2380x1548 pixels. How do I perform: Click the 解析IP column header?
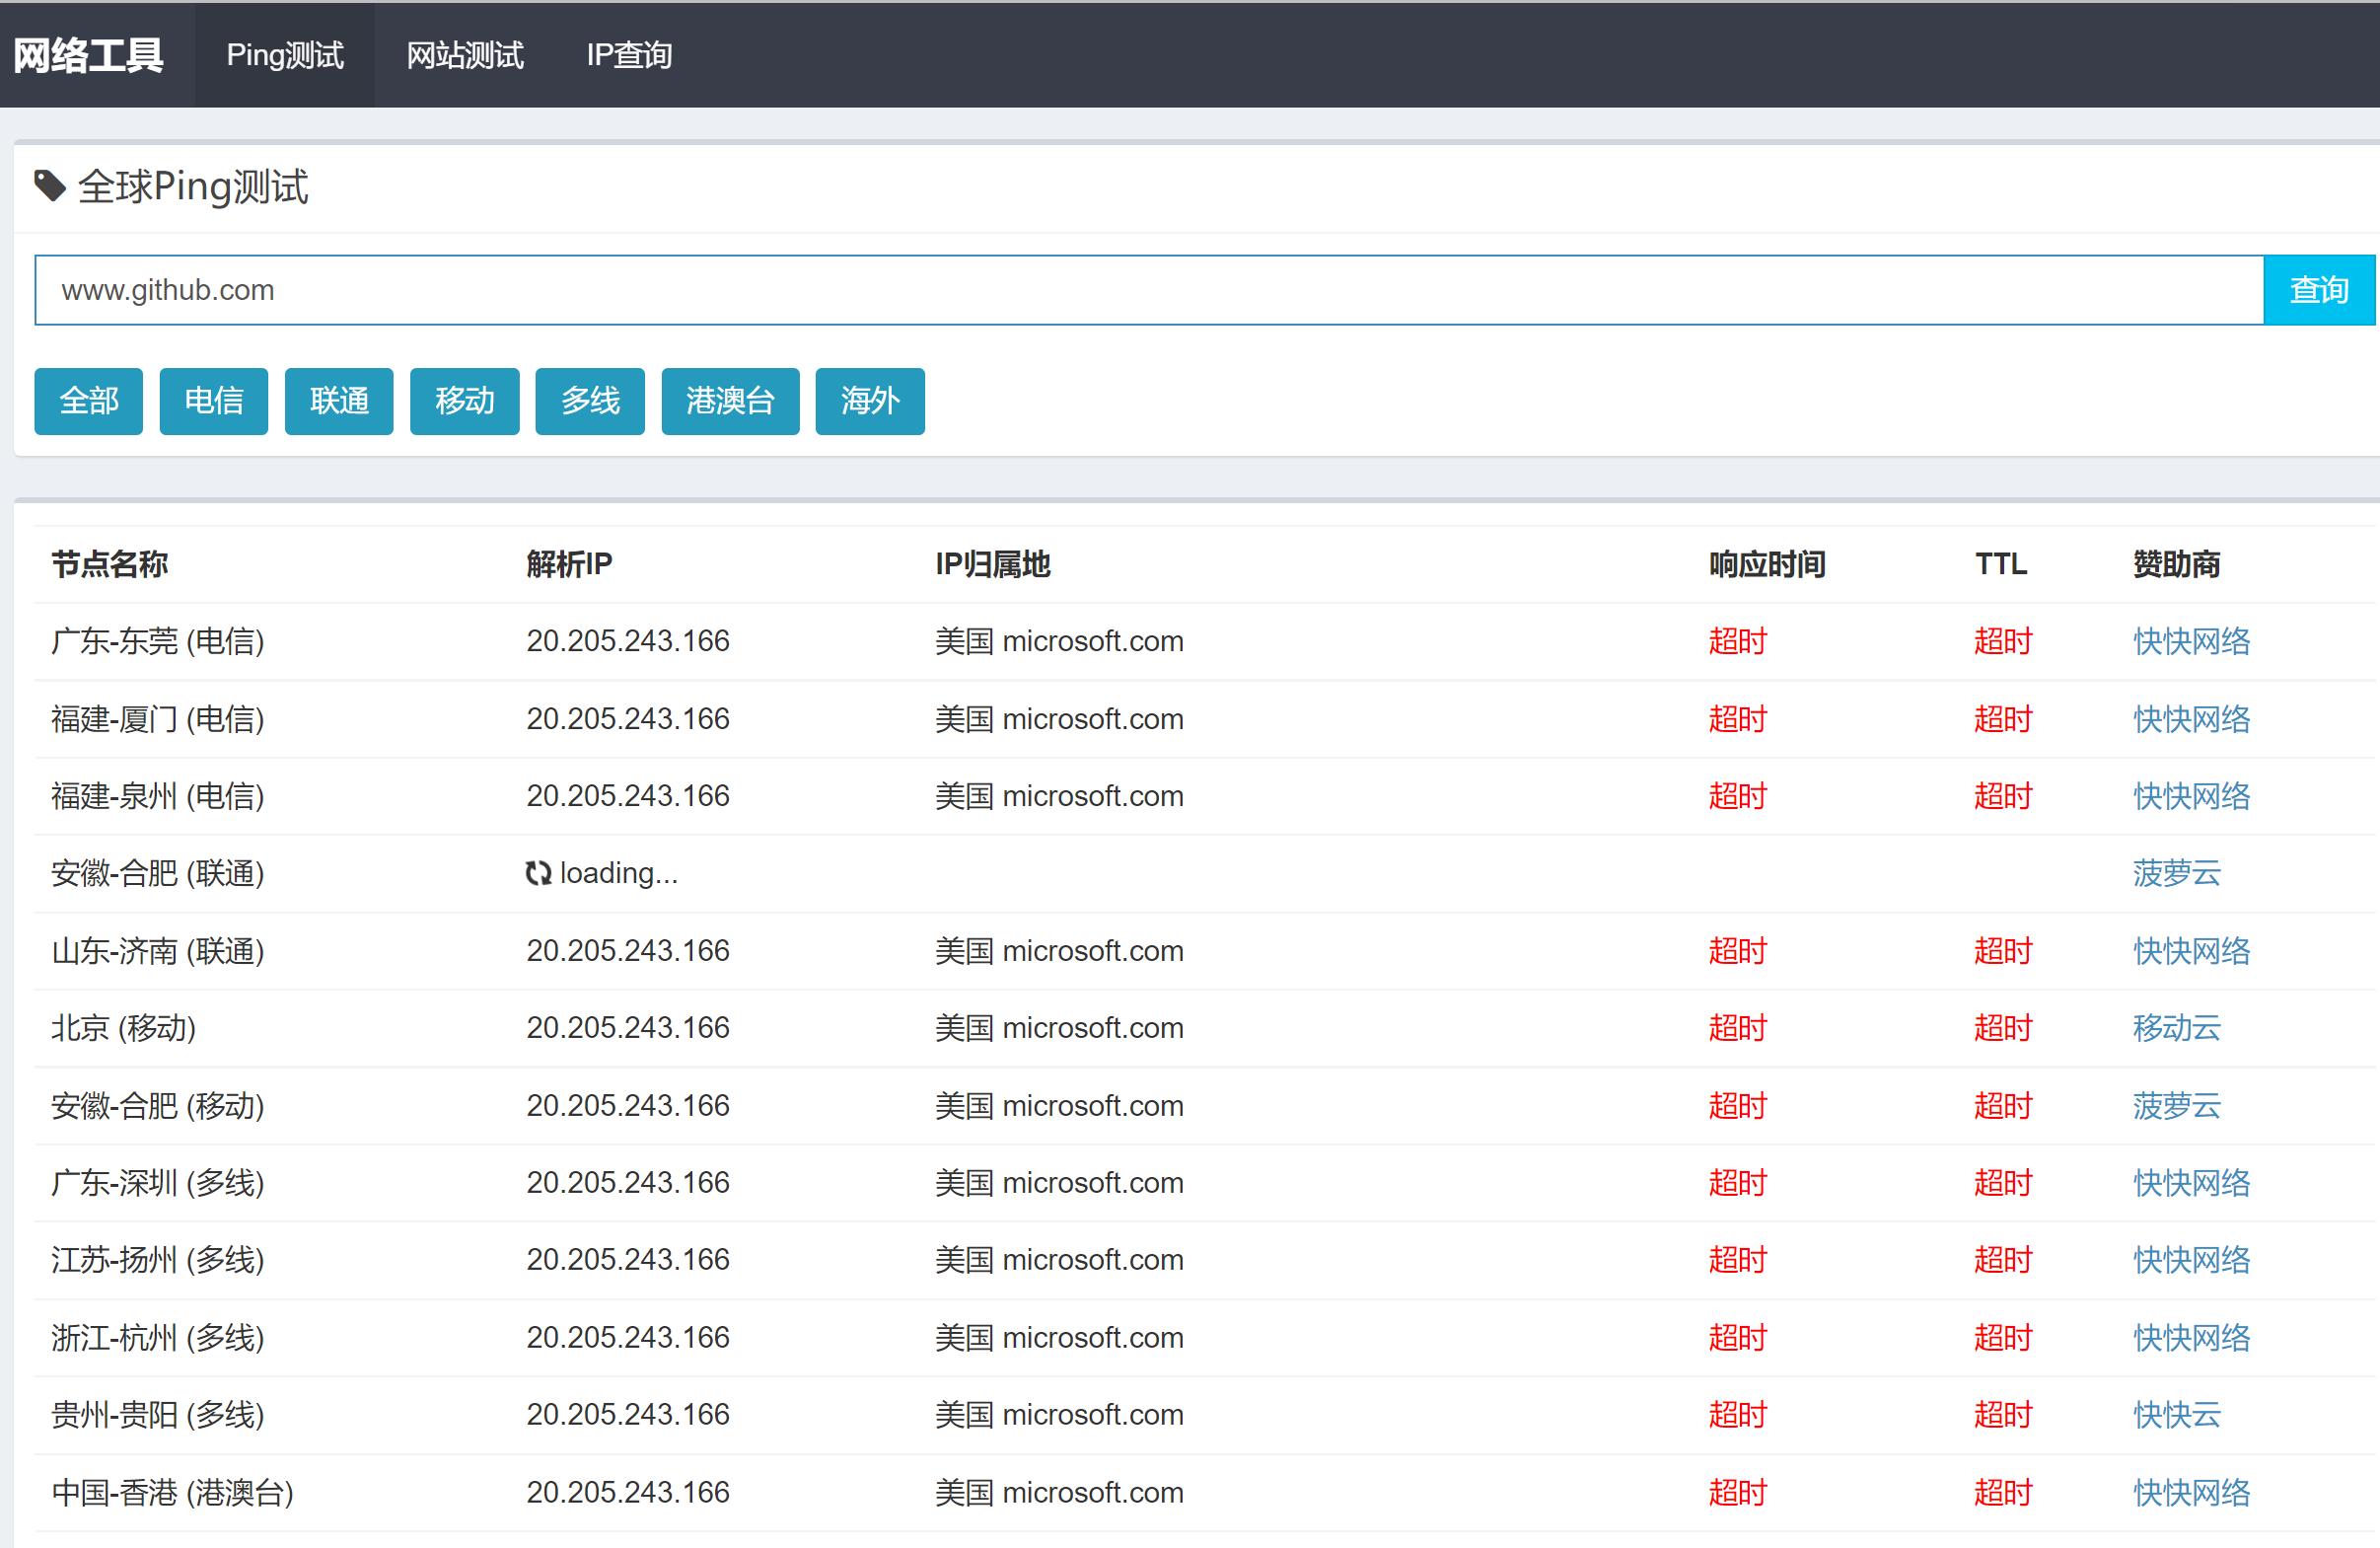tap(569, 564)
